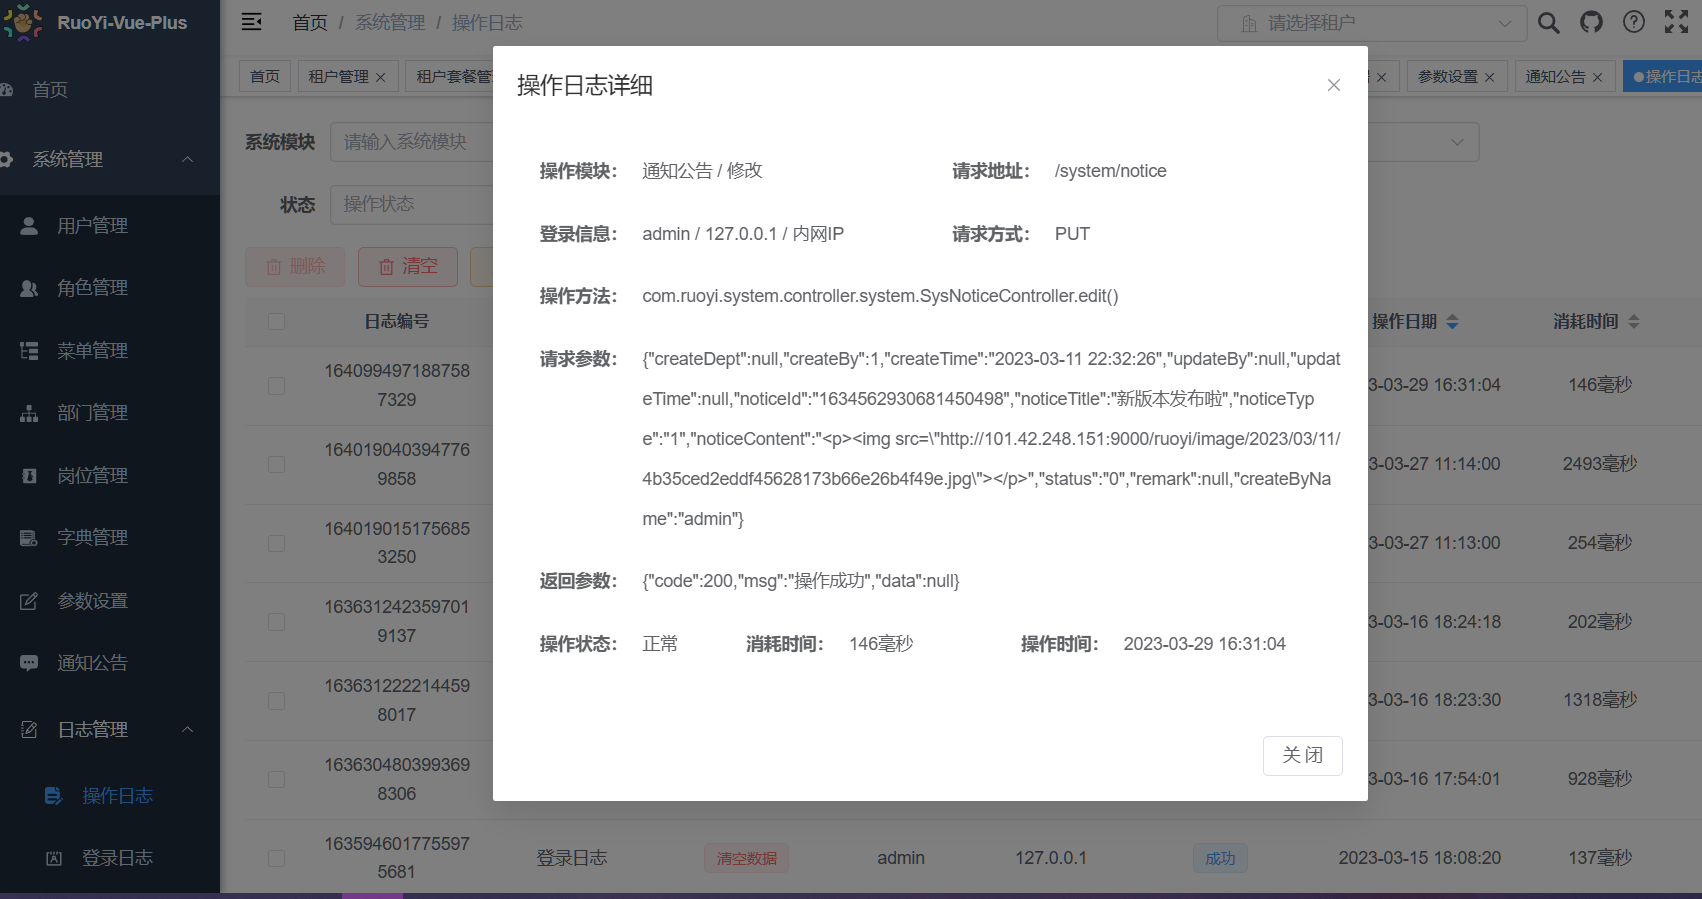Close the 租户管理 tab with its X

coord(380,77)
